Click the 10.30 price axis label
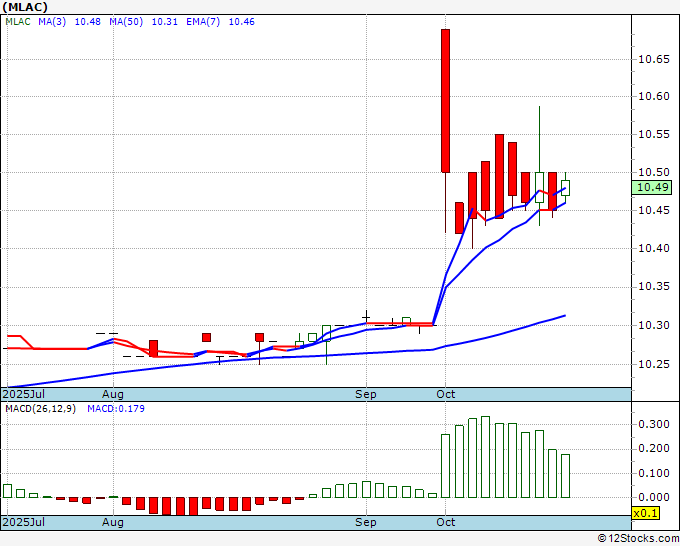680x546 pixels. coord(654,325)
